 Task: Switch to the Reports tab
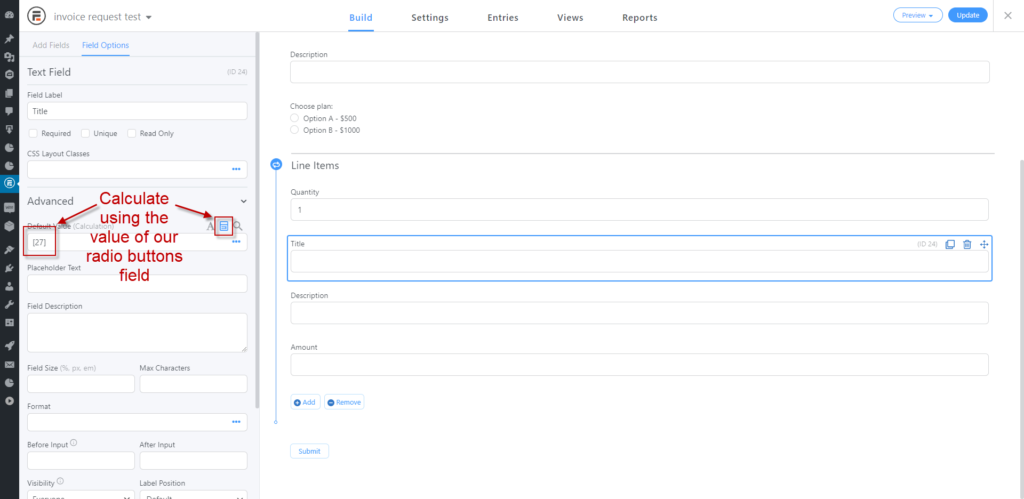point(639,18)
